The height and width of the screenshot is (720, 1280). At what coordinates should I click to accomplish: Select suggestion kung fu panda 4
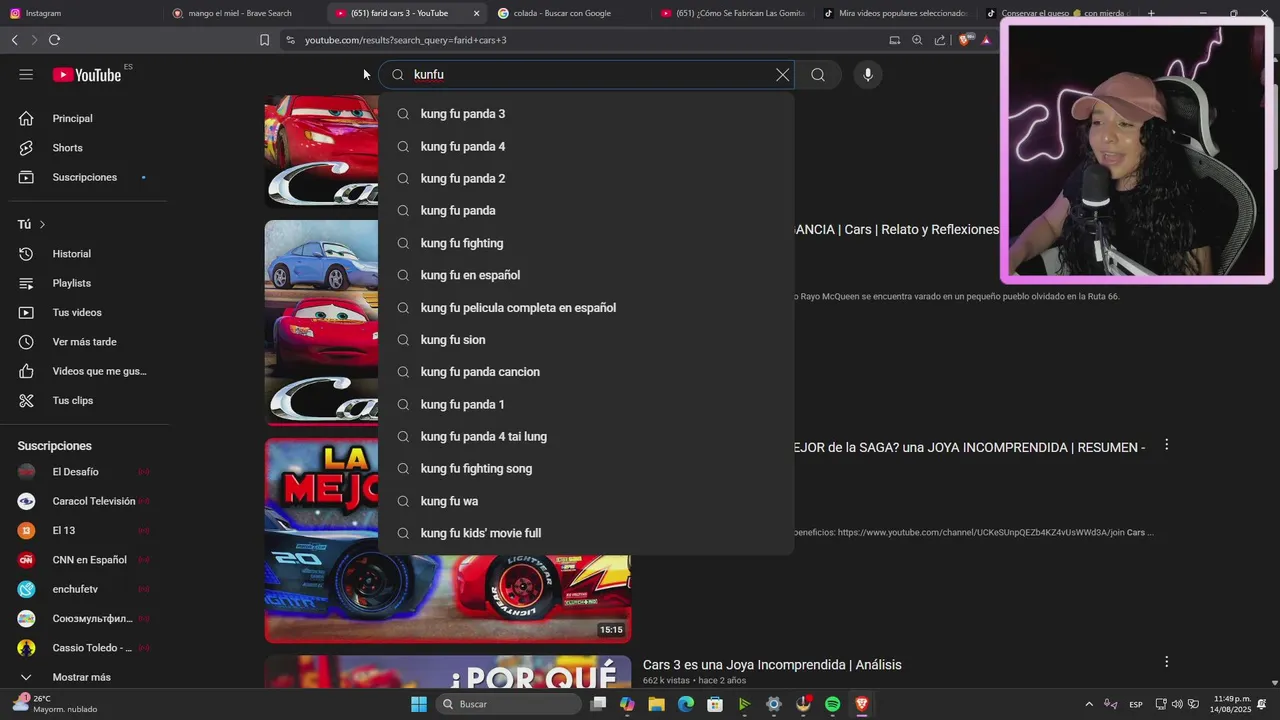(586, 146)
